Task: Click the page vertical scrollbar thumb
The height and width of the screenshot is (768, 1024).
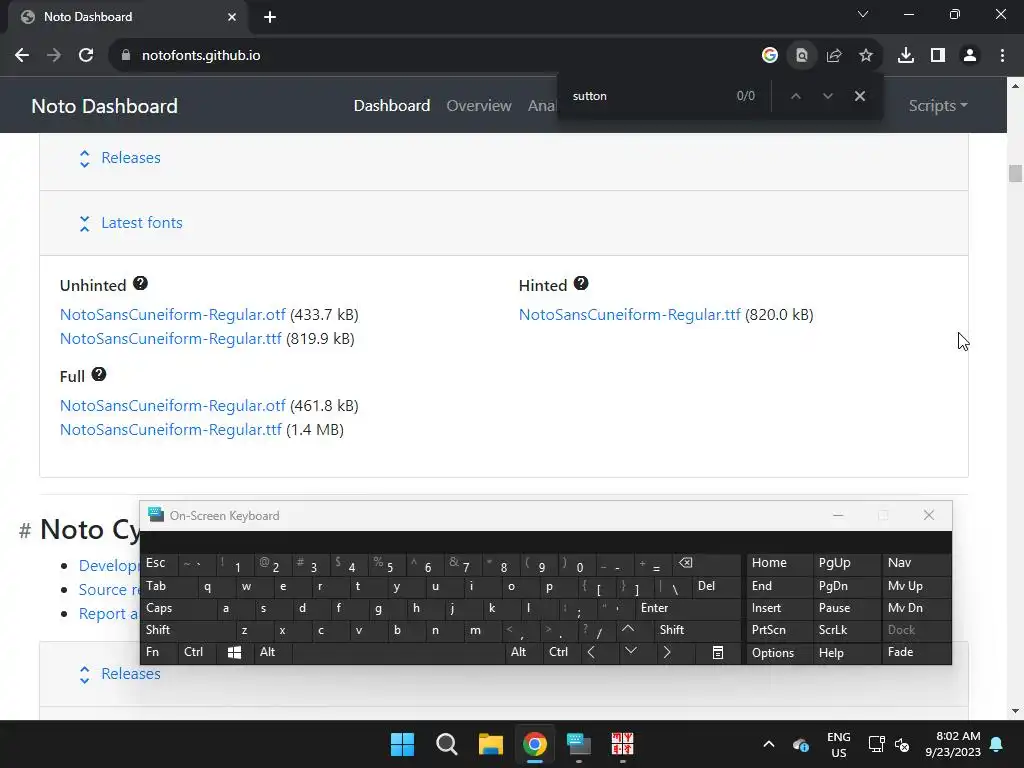Action: click(x=1015, y=173)
